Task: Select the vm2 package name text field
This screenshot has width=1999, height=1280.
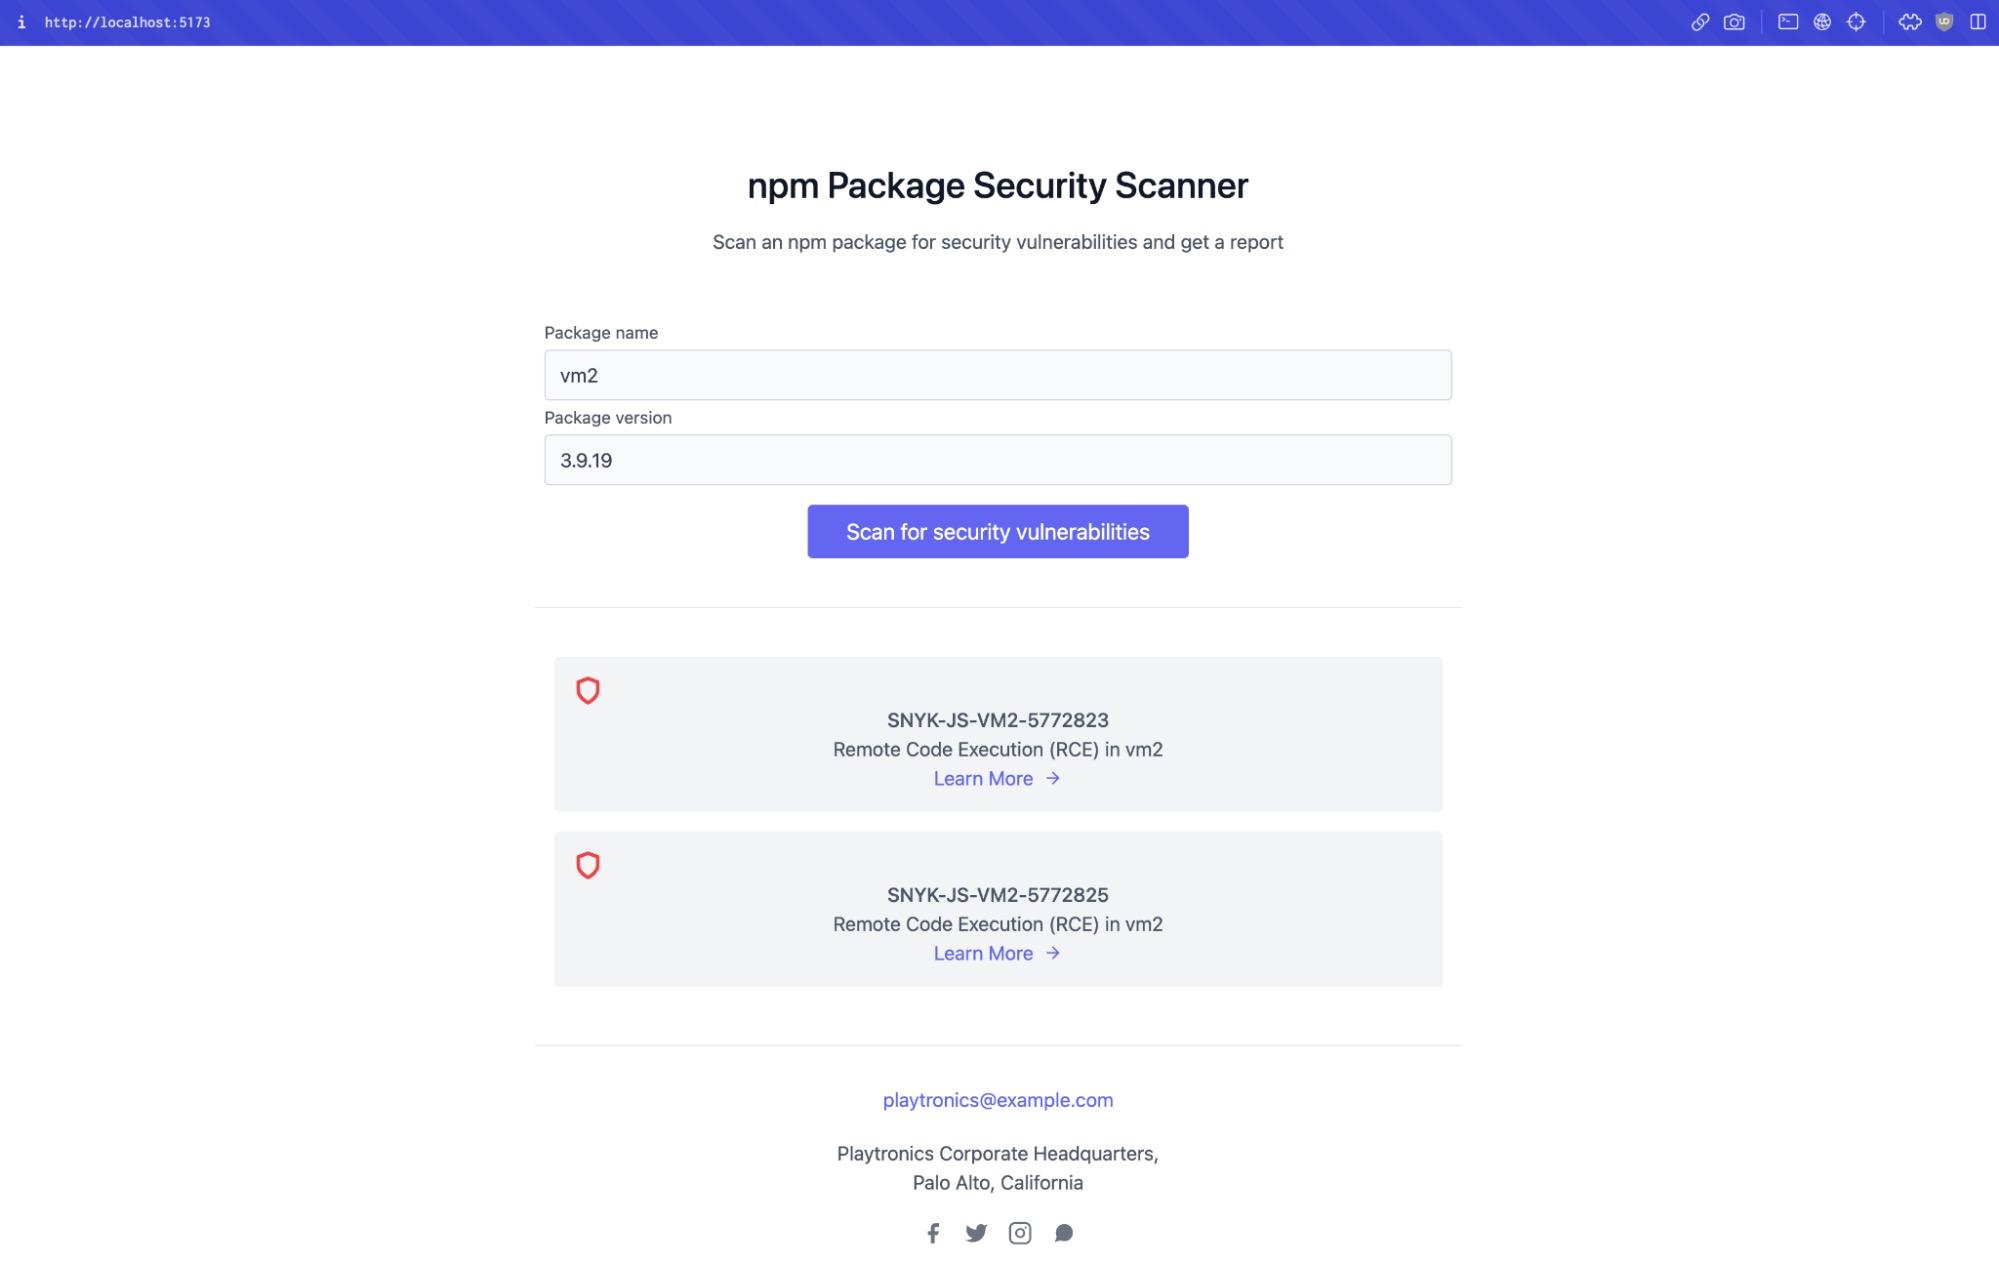Action: pos(998,374)
